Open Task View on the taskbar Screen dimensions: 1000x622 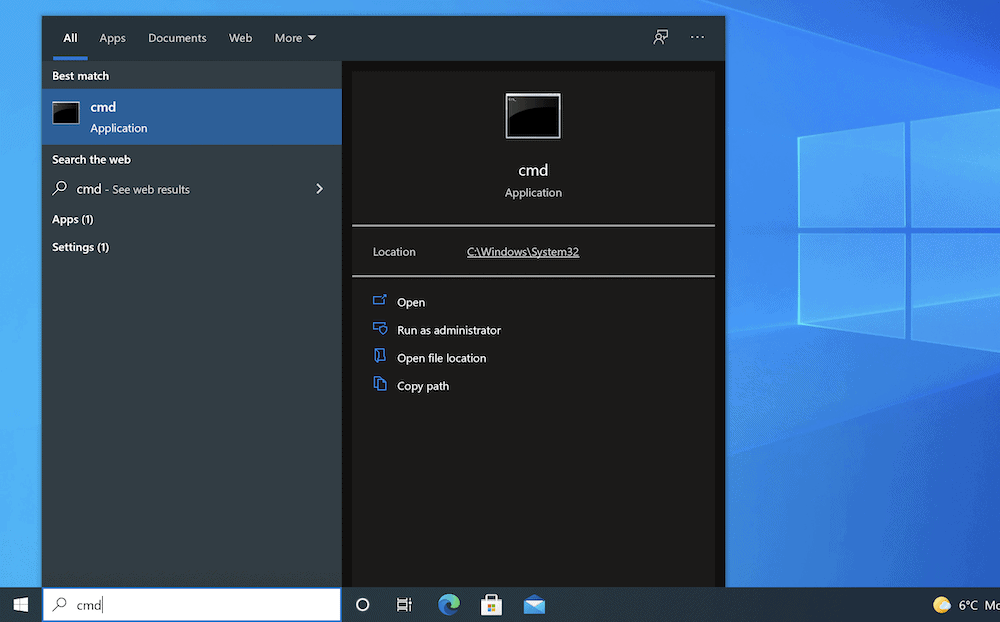point(404,605)
